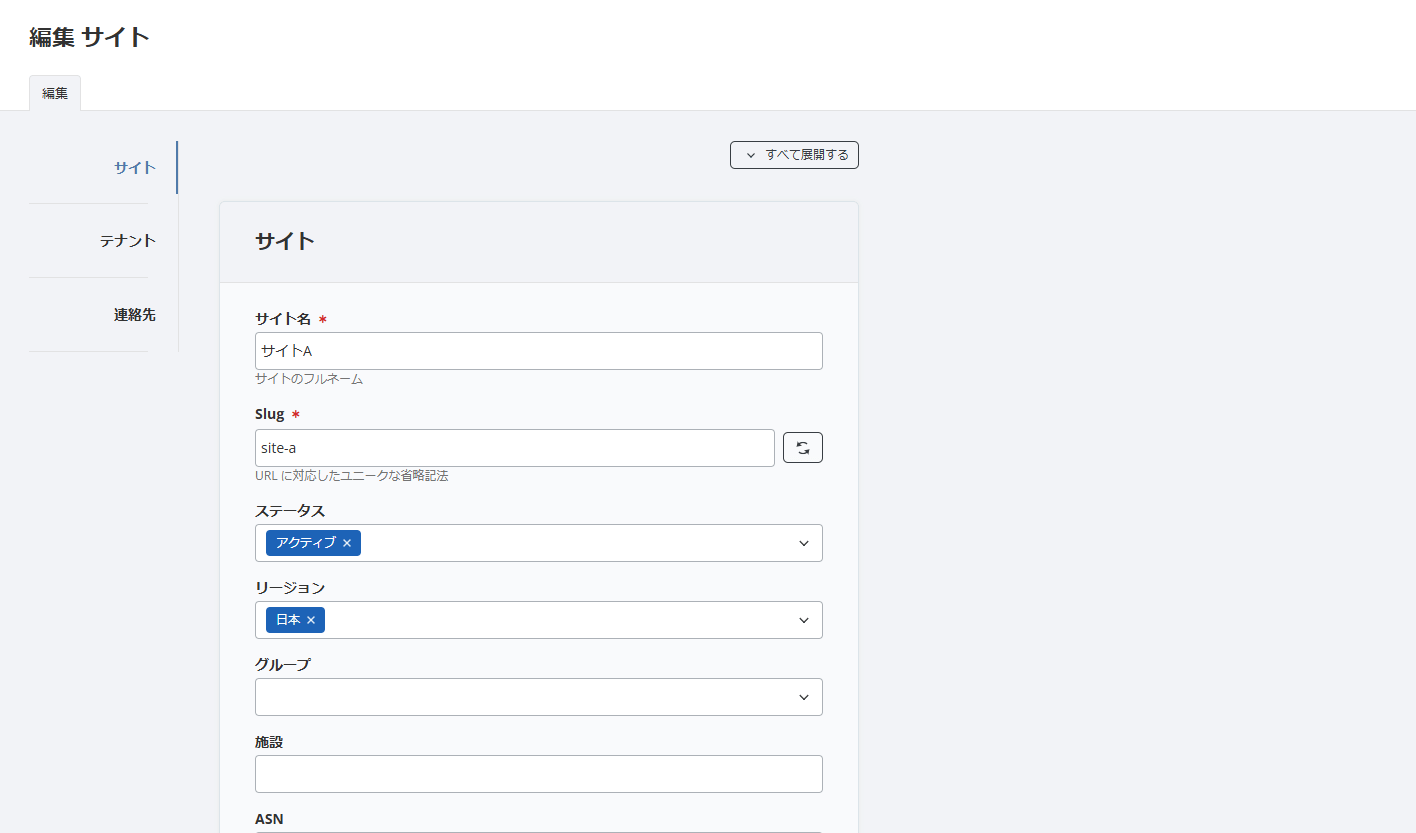Click helper text サイトのフルネーム

point(309,379)
